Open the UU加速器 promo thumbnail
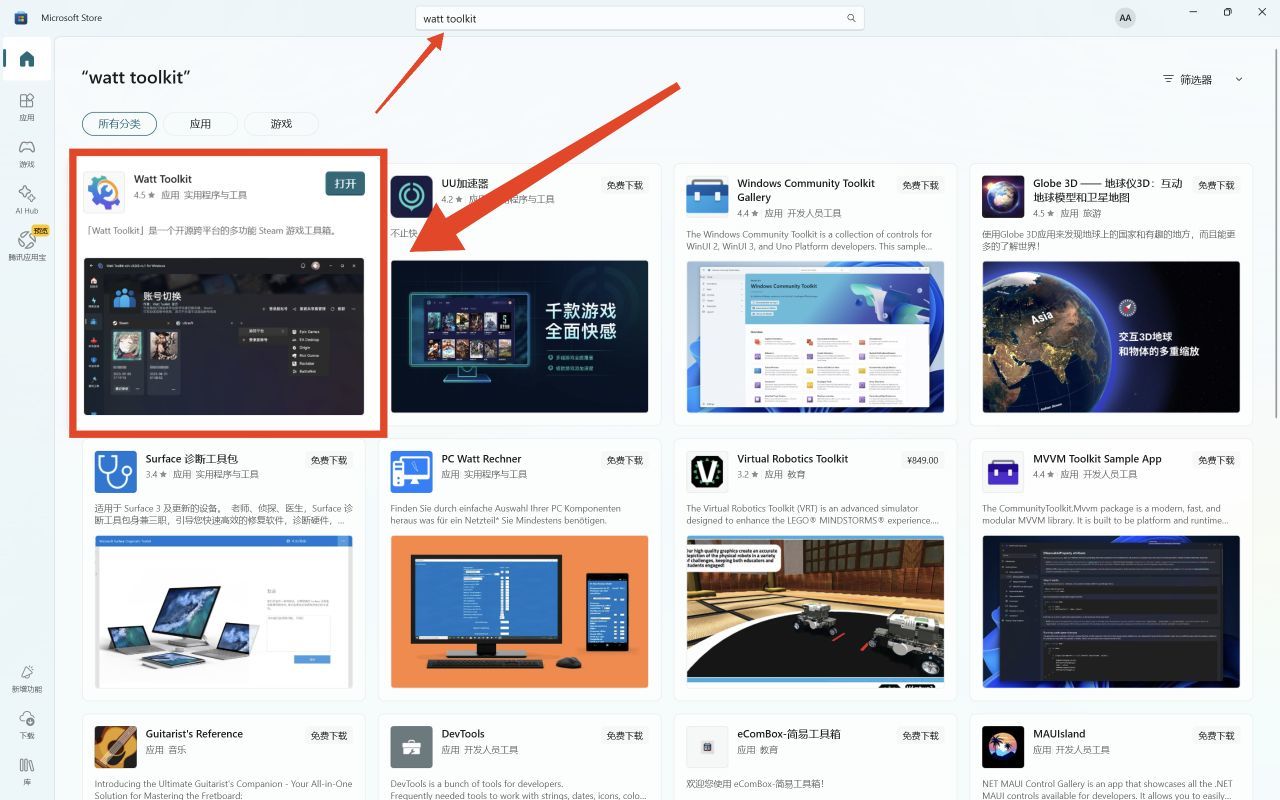Screen dimensions: 1280x800 tap(519, 336)
